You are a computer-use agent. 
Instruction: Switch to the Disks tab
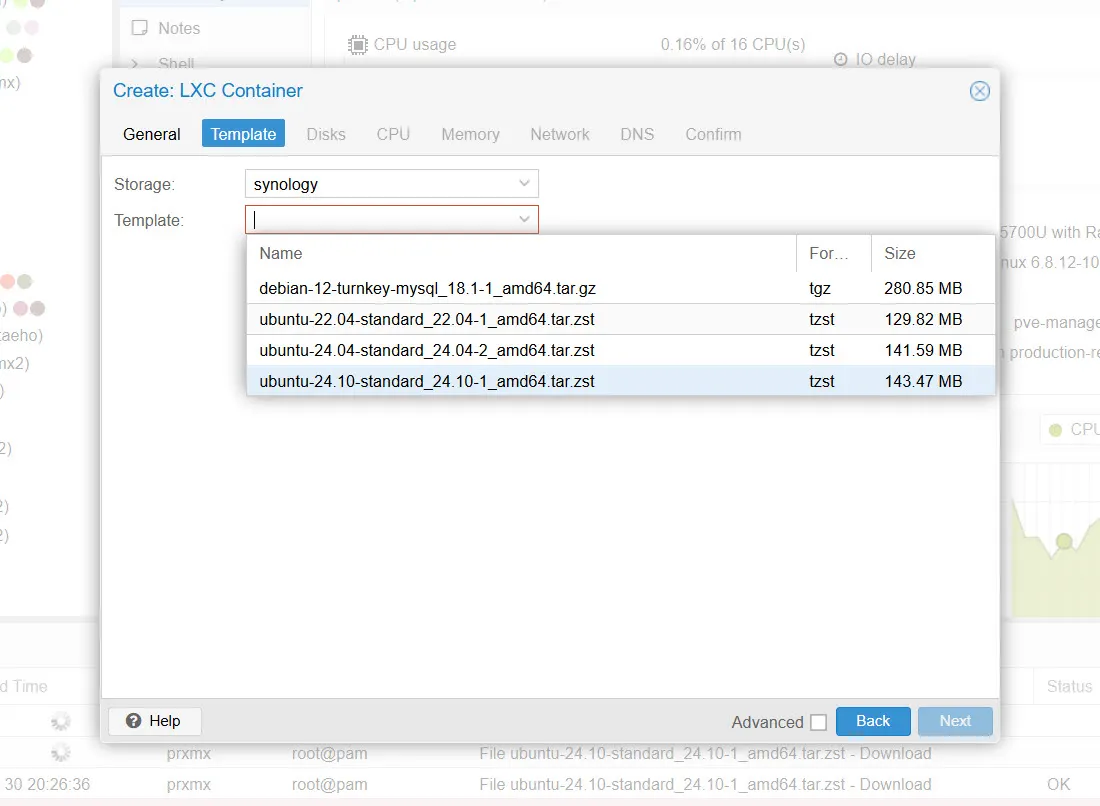point(326,134)
